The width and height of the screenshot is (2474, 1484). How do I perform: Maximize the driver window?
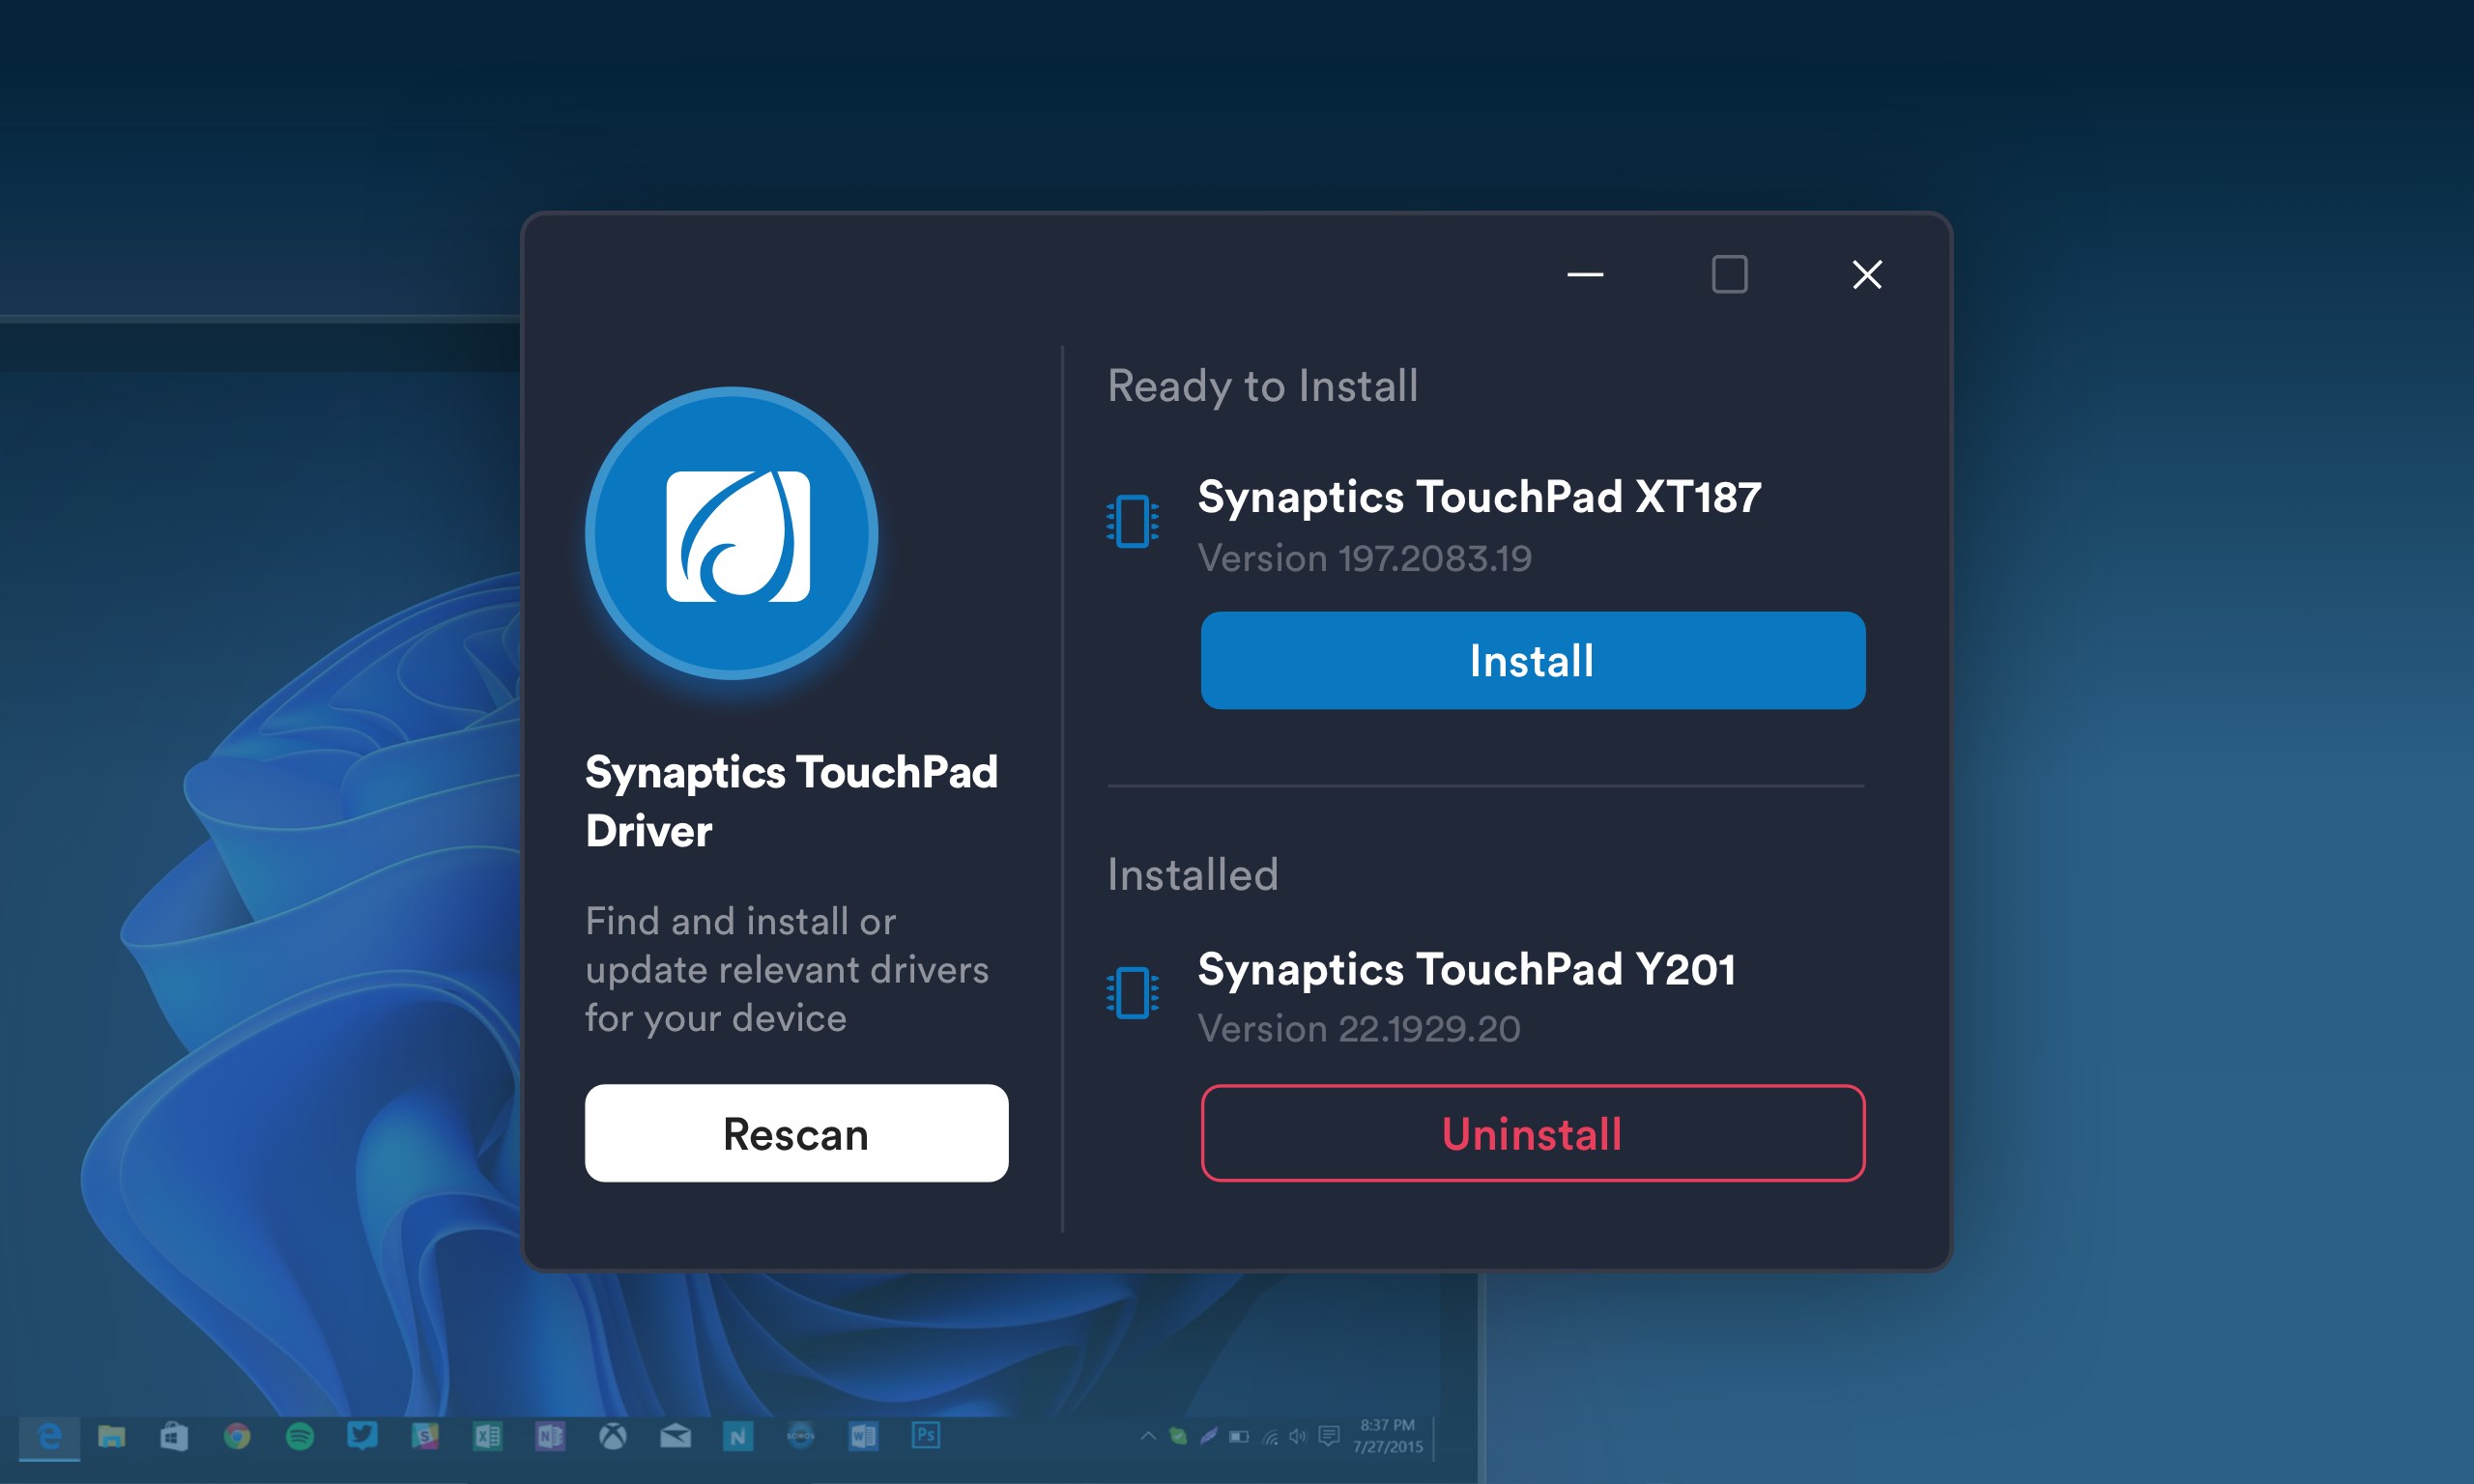(x=1729, y=274)
